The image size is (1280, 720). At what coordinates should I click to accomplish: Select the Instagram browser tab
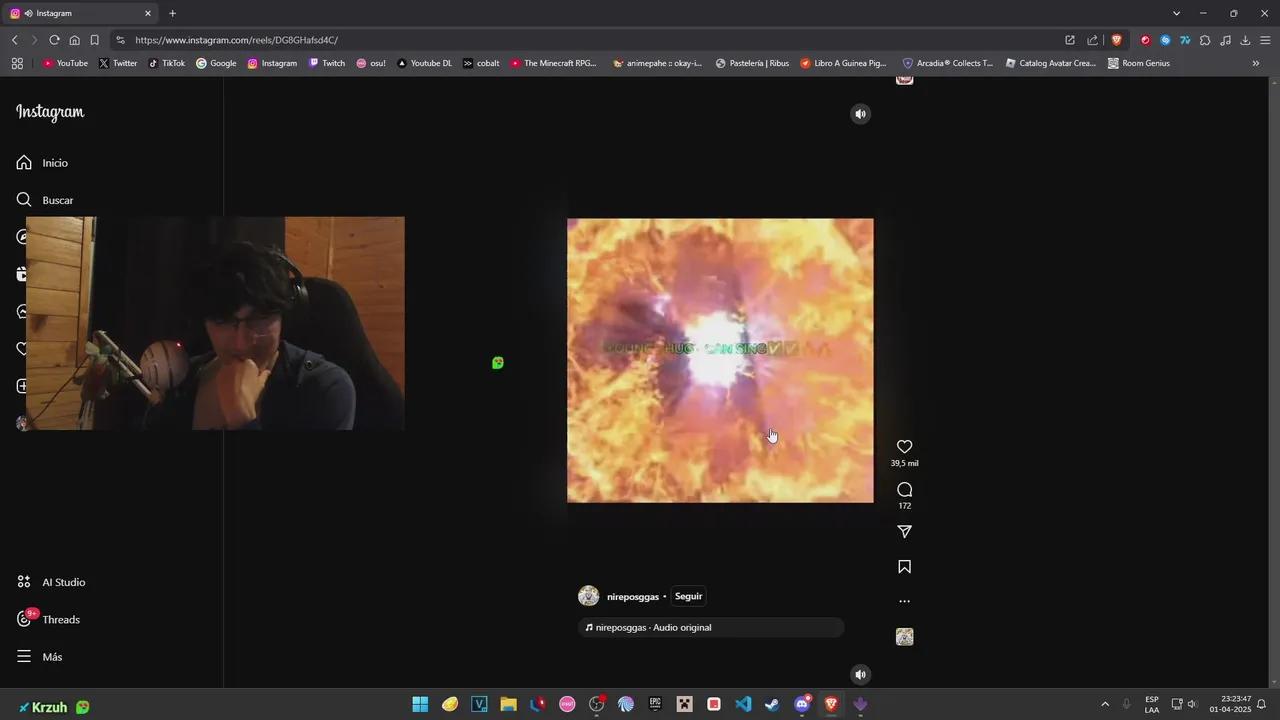click(80, 13)
